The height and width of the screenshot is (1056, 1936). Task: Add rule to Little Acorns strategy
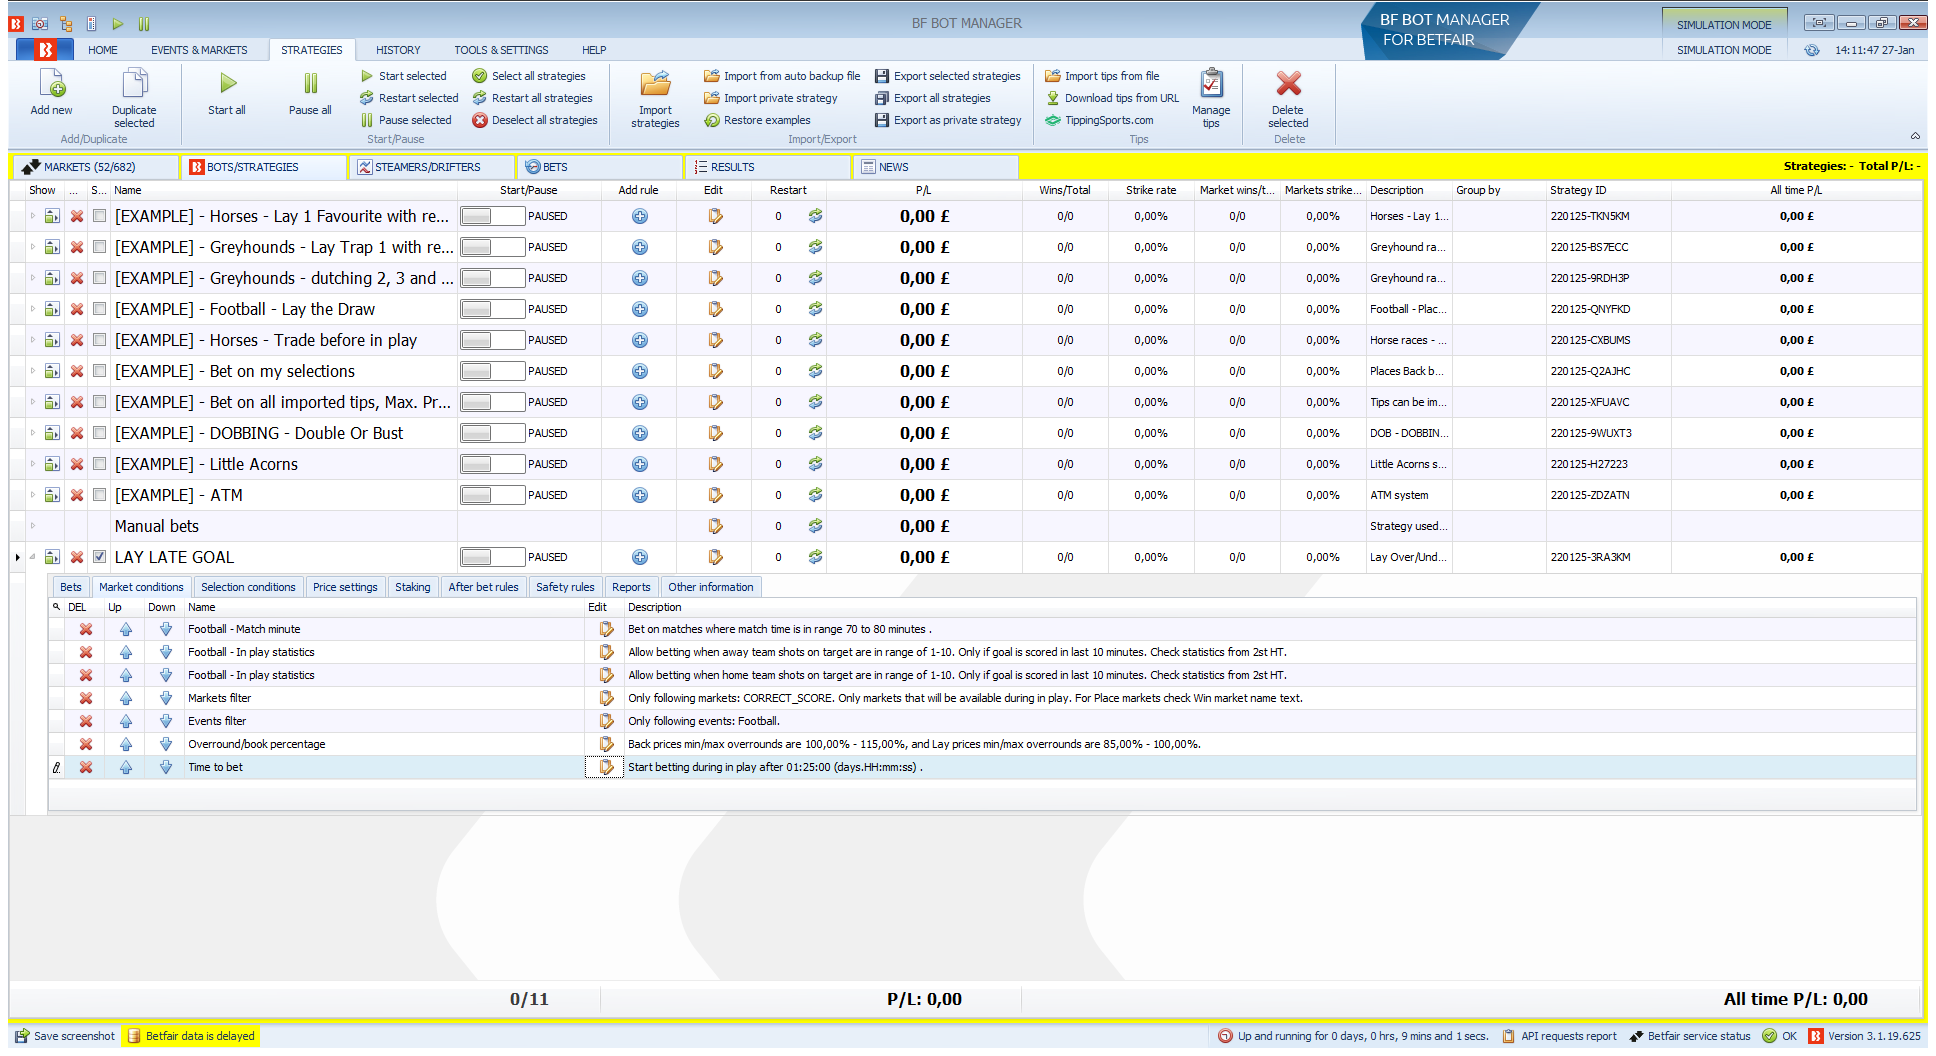pyautogui.click(x=639, y=464)
